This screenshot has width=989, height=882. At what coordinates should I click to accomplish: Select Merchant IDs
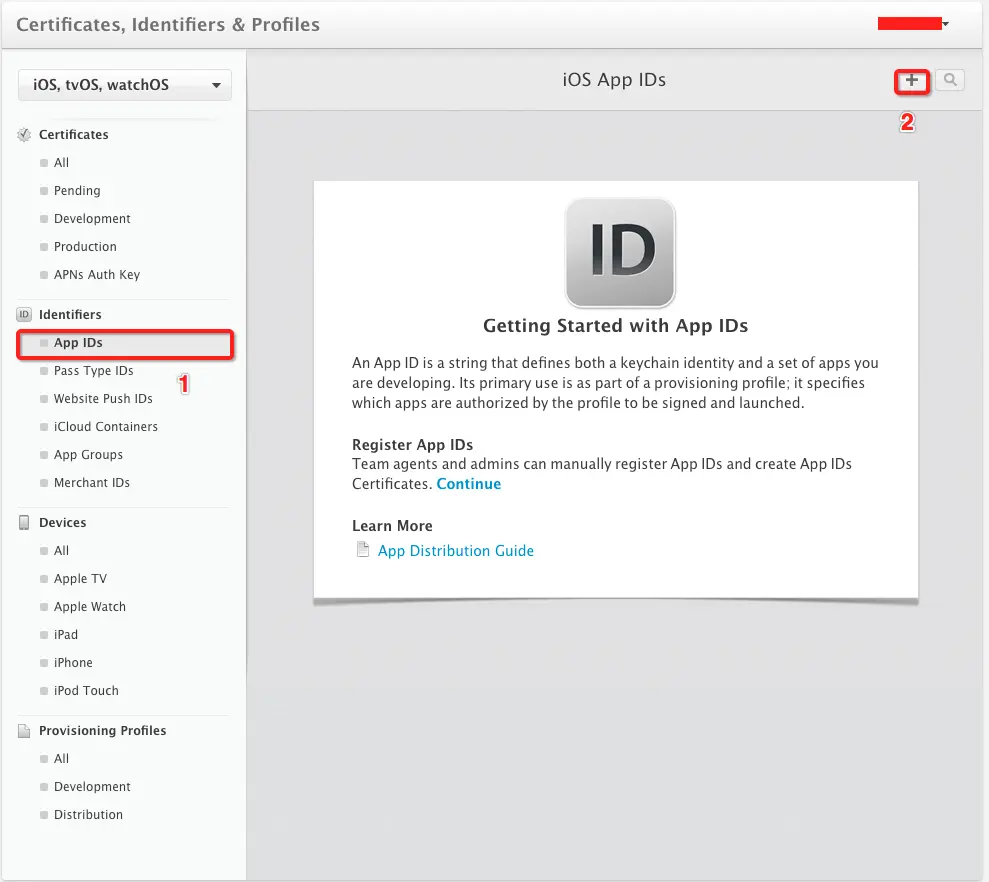click(91, 483)
